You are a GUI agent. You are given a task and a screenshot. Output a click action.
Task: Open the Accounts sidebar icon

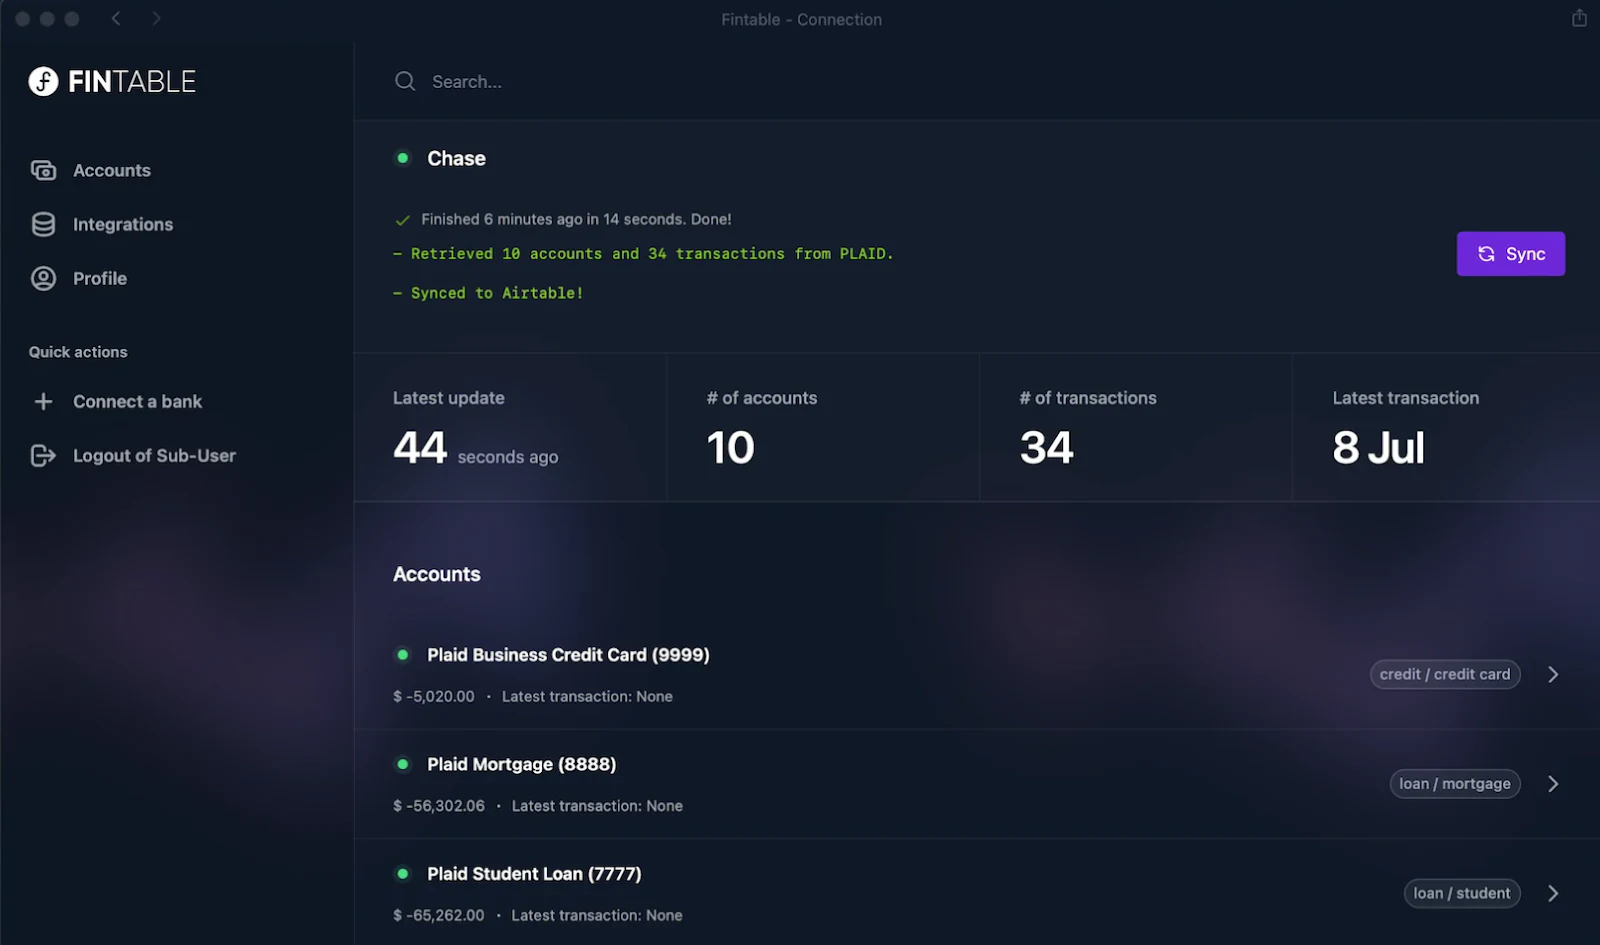point(43,171)
